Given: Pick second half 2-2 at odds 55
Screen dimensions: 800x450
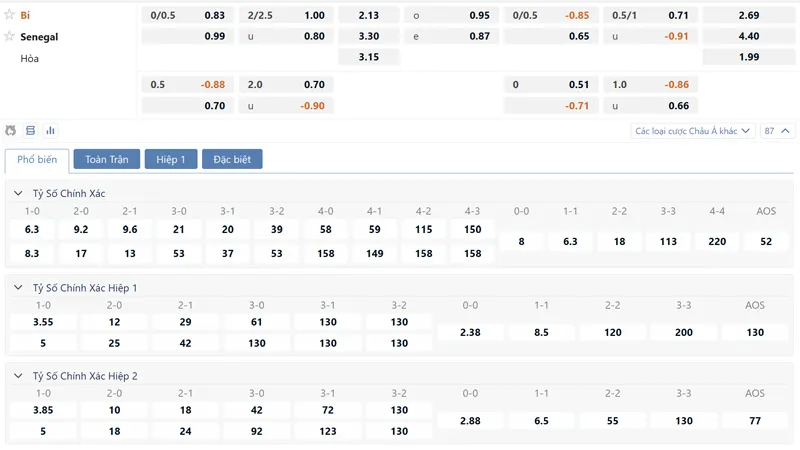Looking at the screenshot, I should [x=612, y=421].
